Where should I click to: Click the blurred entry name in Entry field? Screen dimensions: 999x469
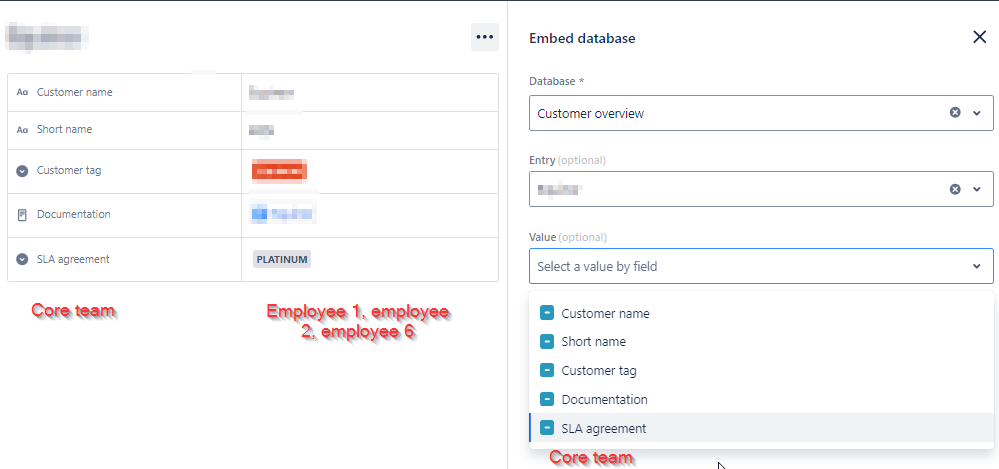(x=559, y=189)
